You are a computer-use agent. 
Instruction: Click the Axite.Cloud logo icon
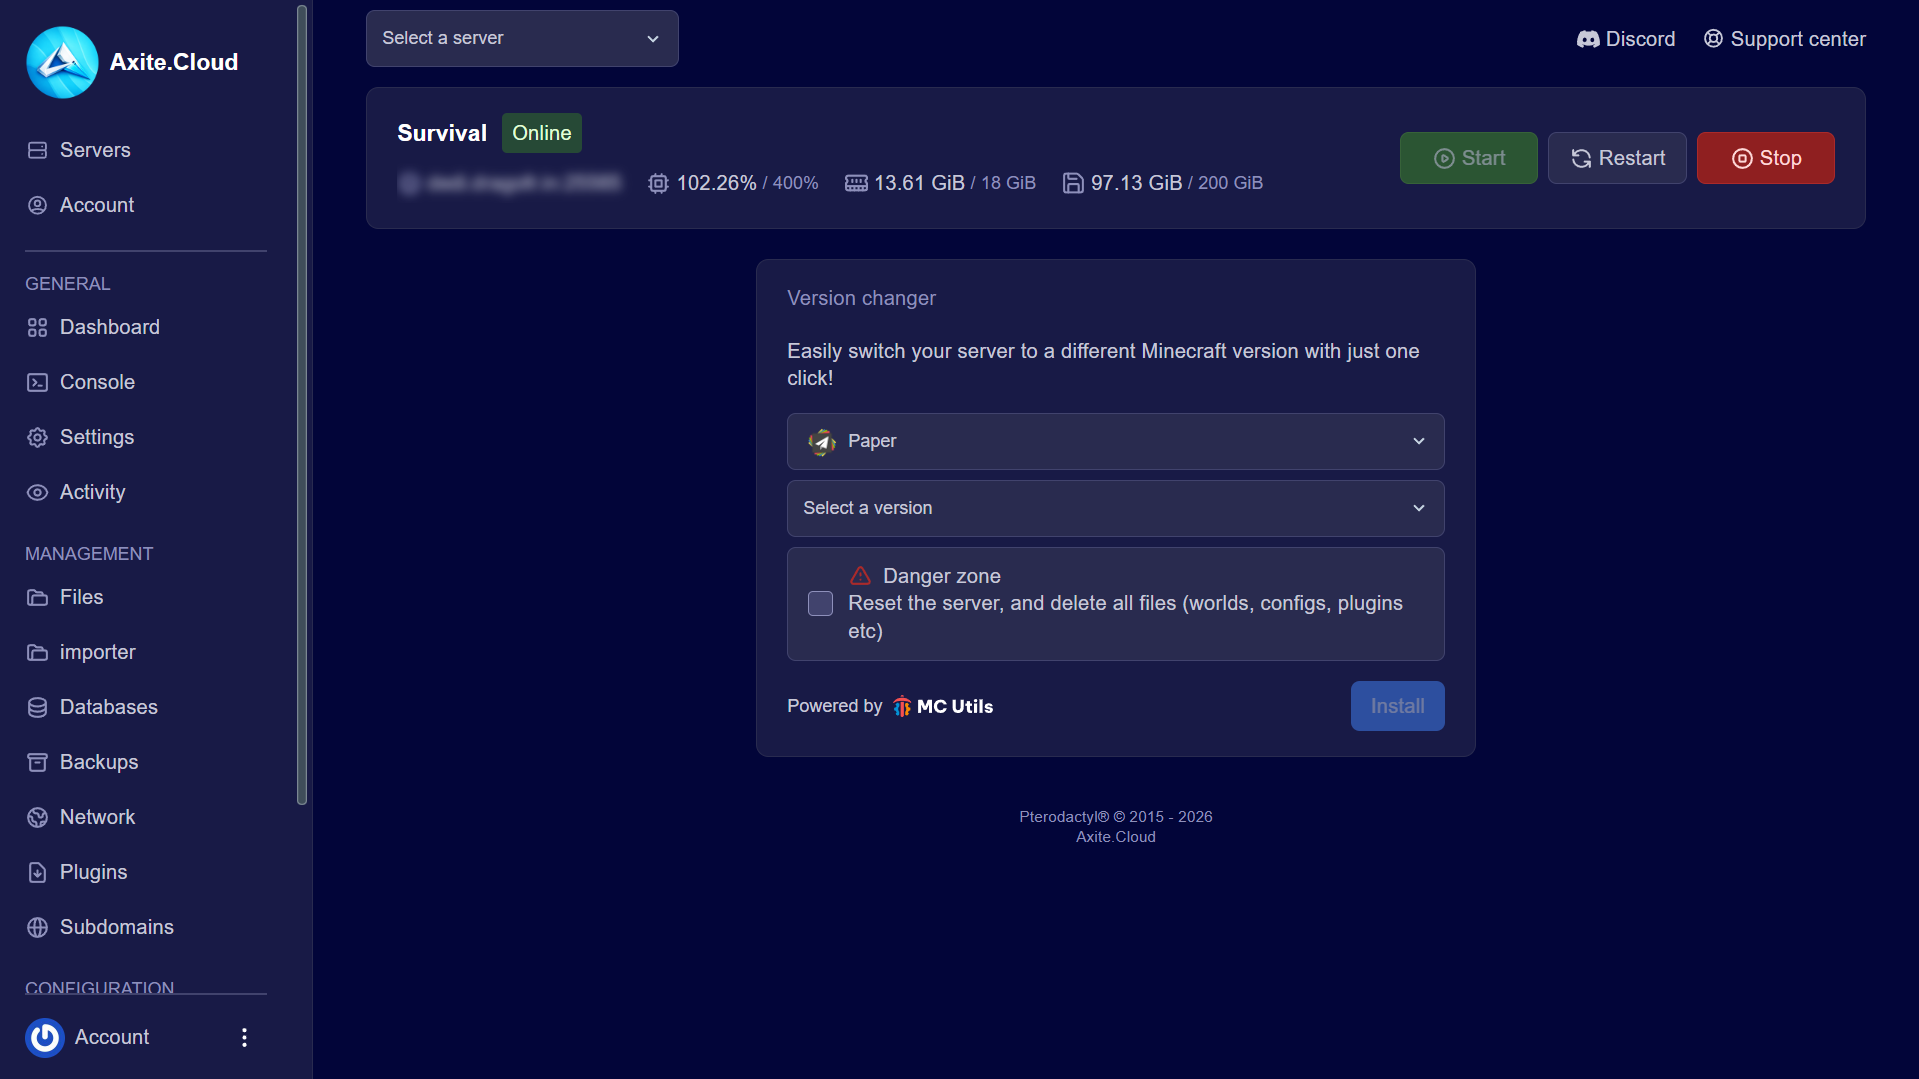point(62,62)
